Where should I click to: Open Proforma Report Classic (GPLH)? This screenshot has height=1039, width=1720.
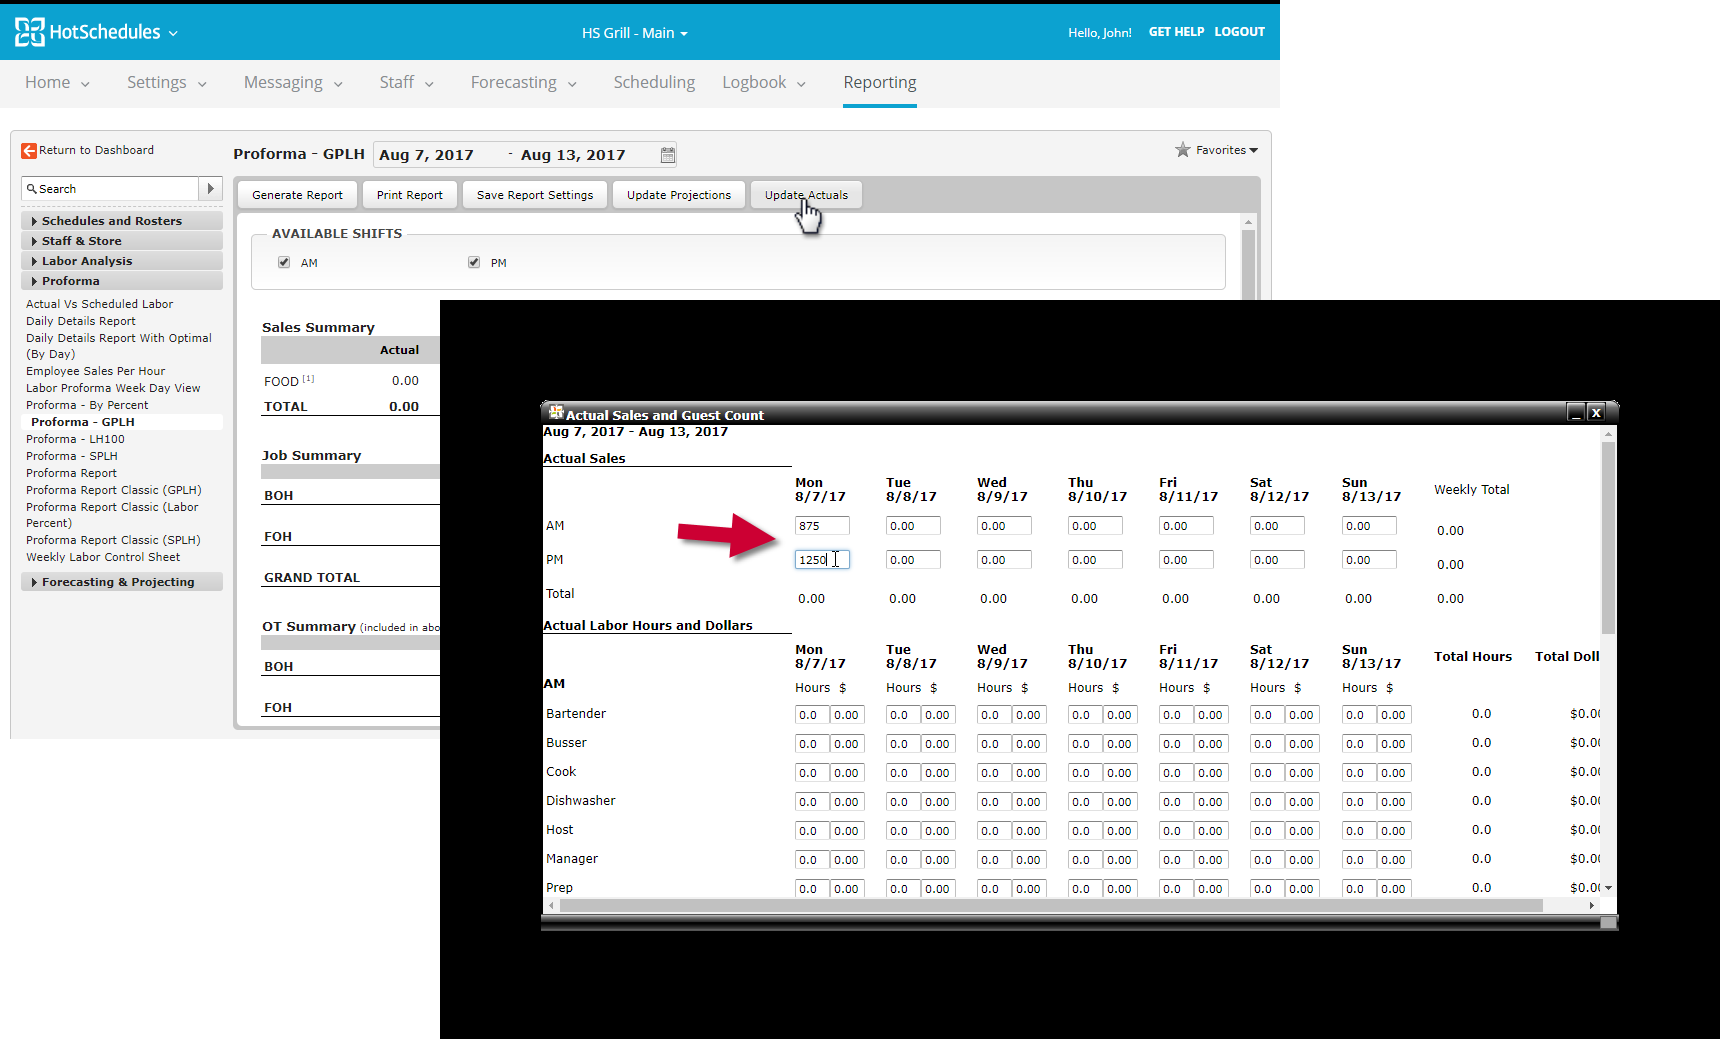[x=114, y=490]
